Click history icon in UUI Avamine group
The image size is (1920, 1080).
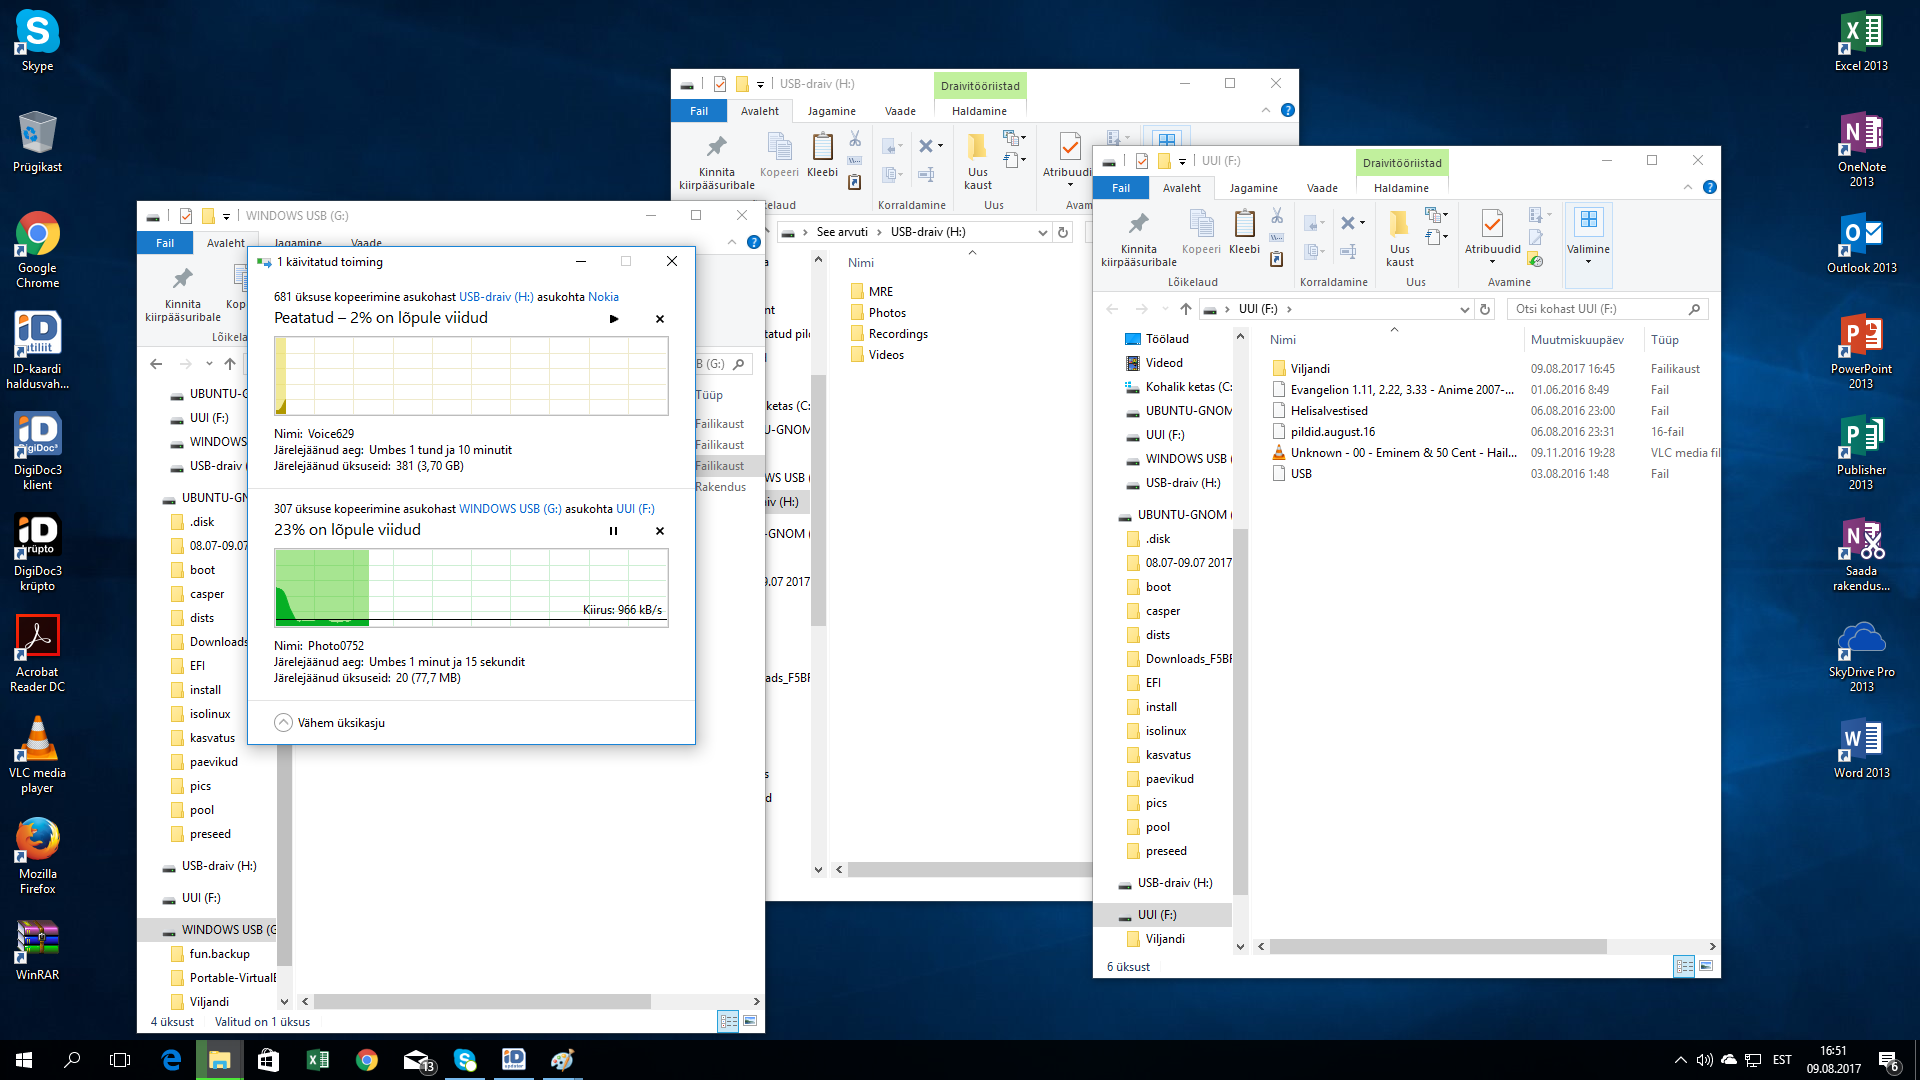[1535, 261]
